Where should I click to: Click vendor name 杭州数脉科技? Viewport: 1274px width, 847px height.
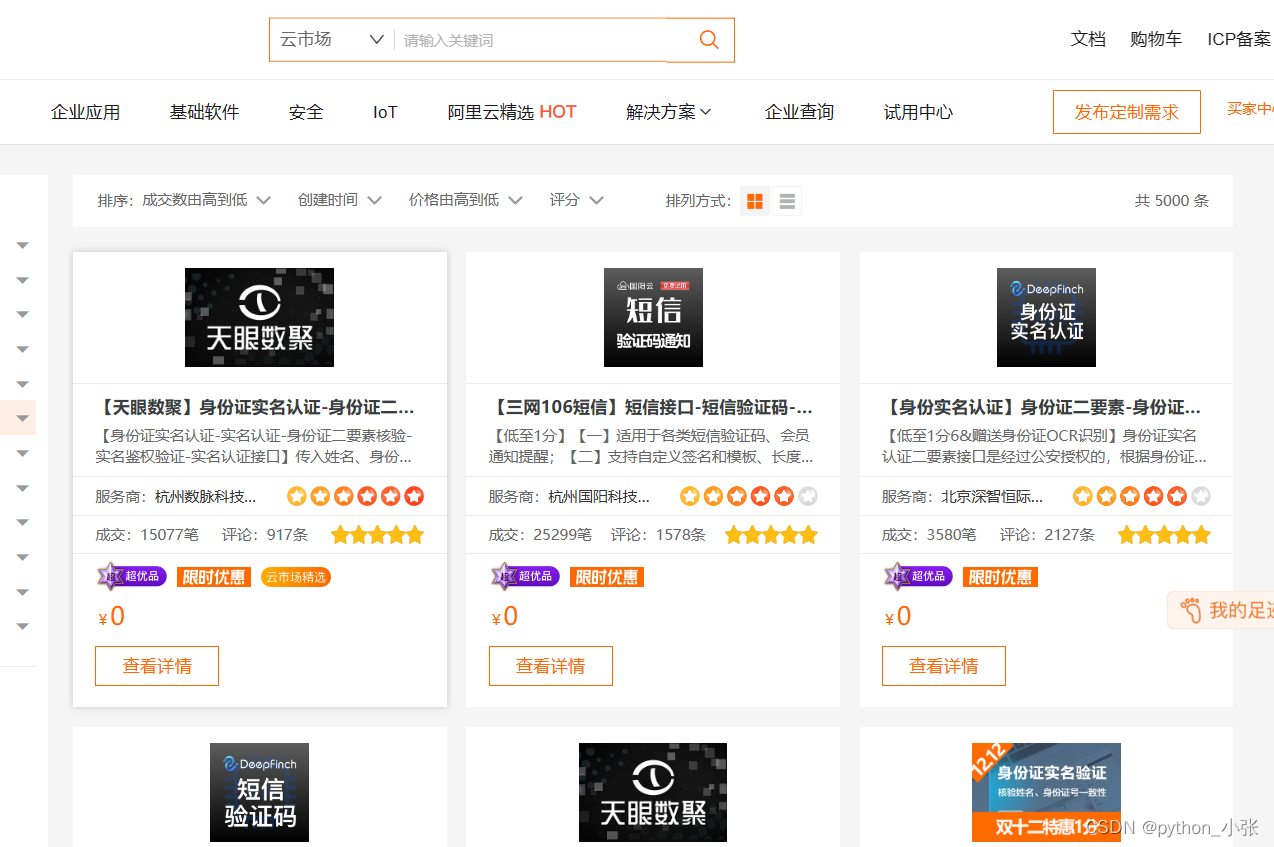pyautogui.click(x=206, y=496)
